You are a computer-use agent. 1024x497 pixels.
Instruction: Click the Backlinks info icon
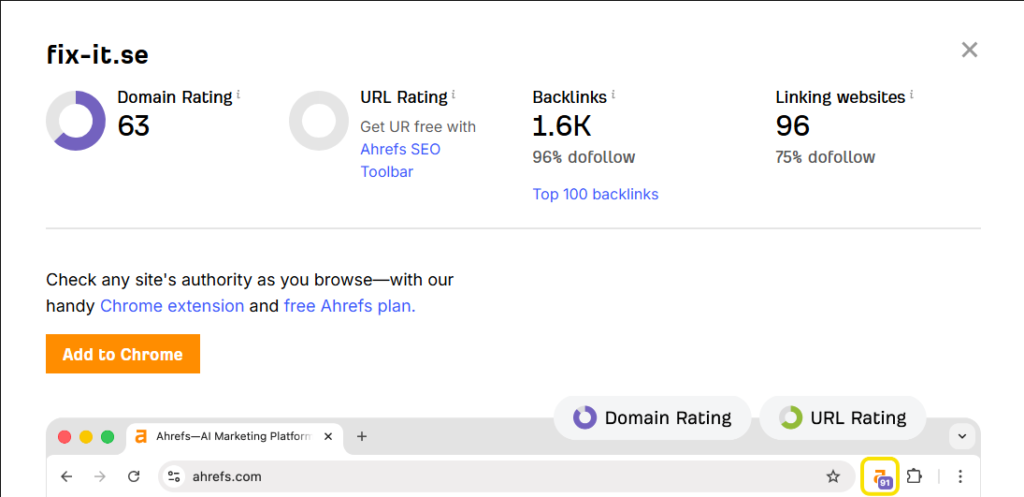[x=613, y=95]
